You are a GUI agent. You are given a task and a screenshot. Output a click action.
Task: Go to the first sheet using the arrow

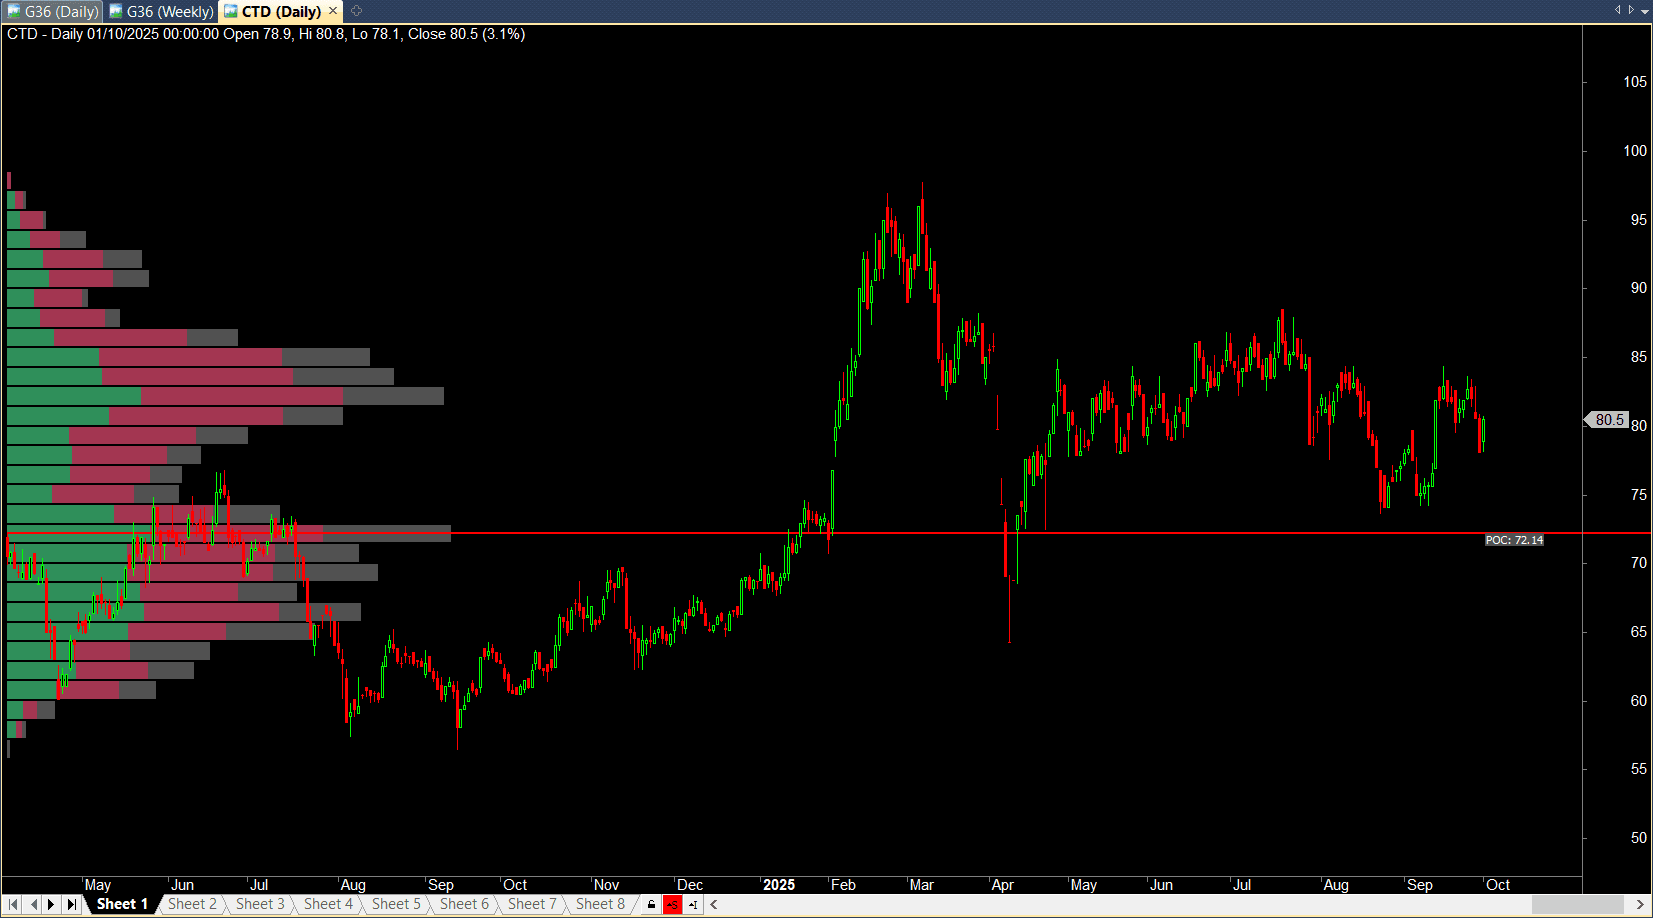point(13,904)
